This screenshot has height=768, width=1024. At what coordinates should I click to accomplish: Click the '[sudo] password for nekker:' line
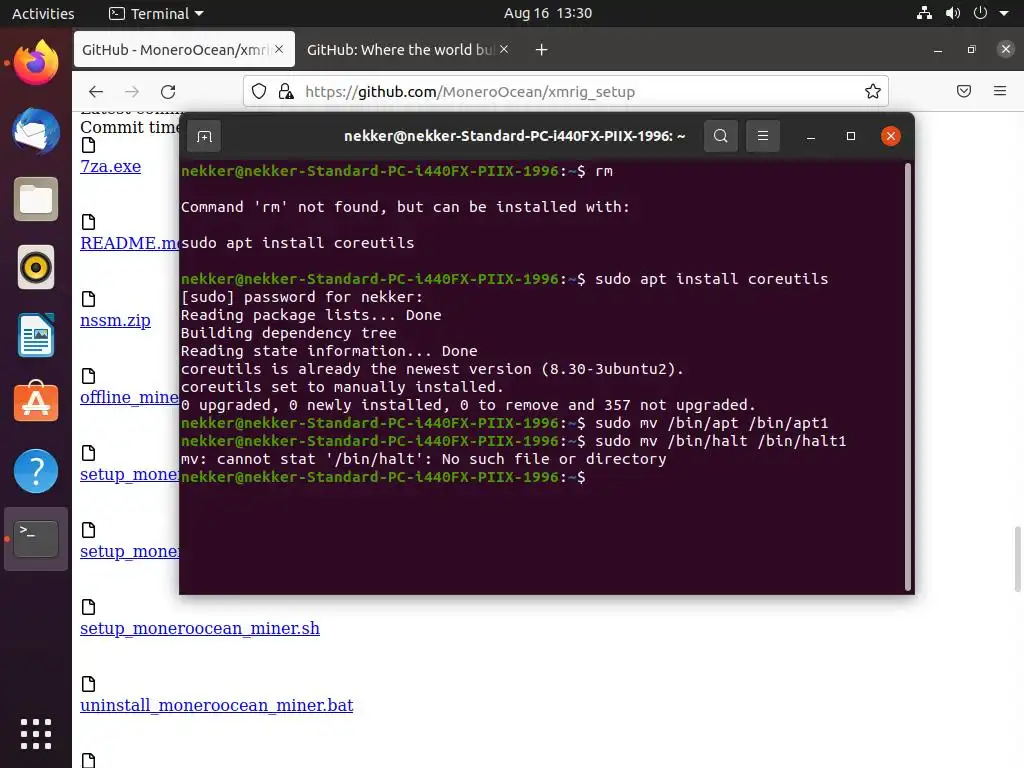click(x=302, y=297)
